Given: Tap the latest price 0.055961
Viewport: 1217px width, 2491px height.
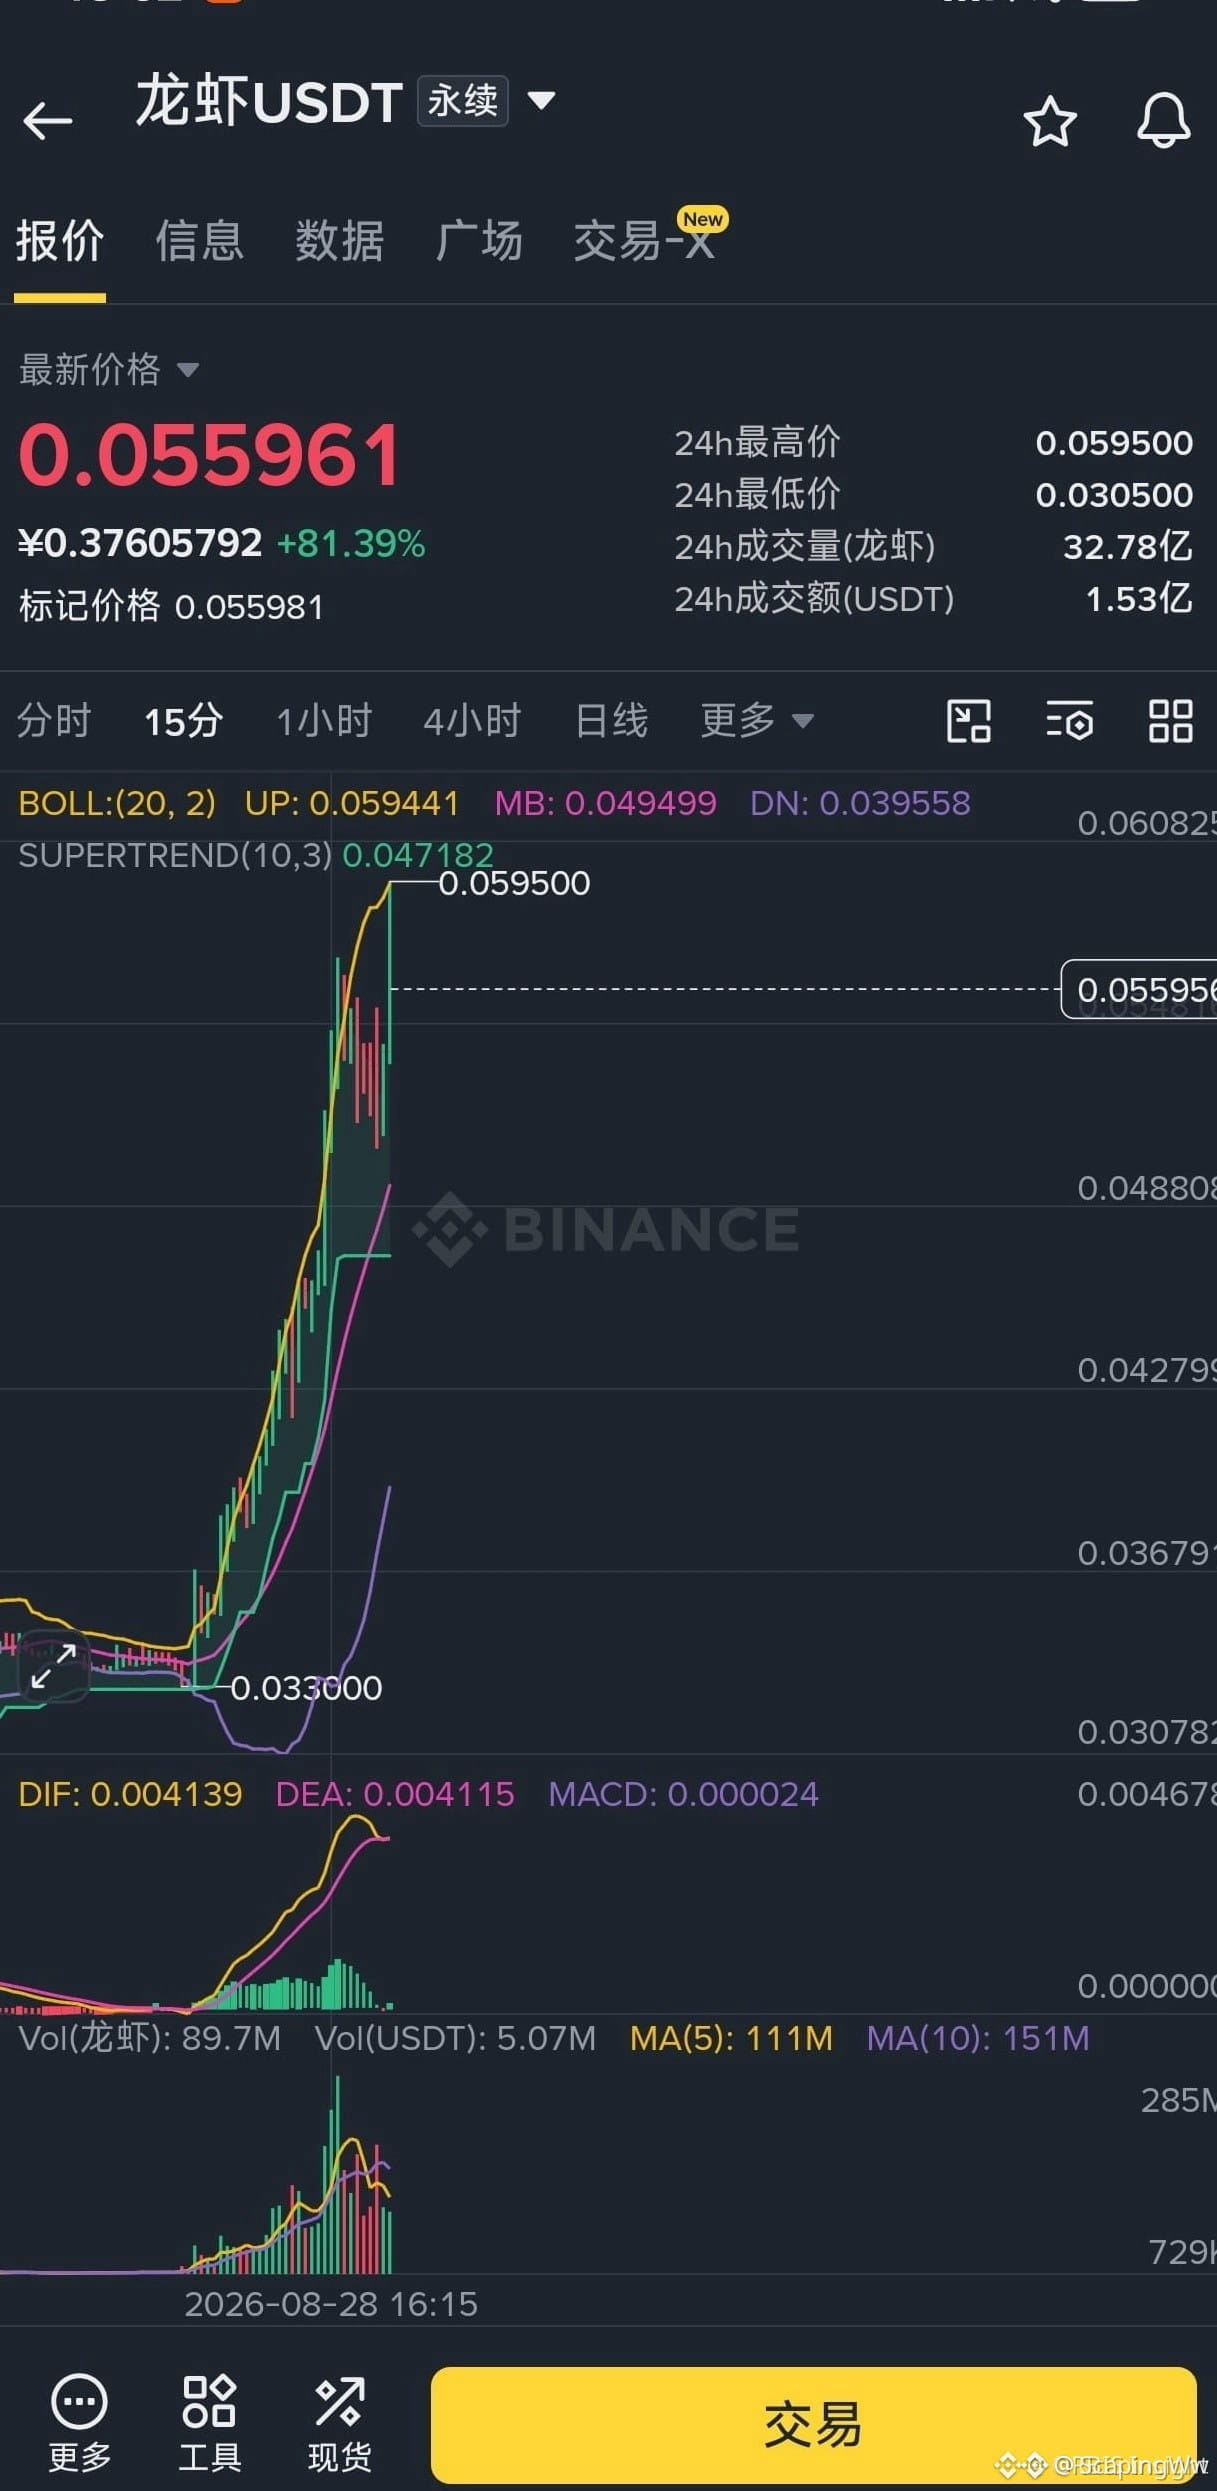Looking at the screenshot, I should point(210,456).
